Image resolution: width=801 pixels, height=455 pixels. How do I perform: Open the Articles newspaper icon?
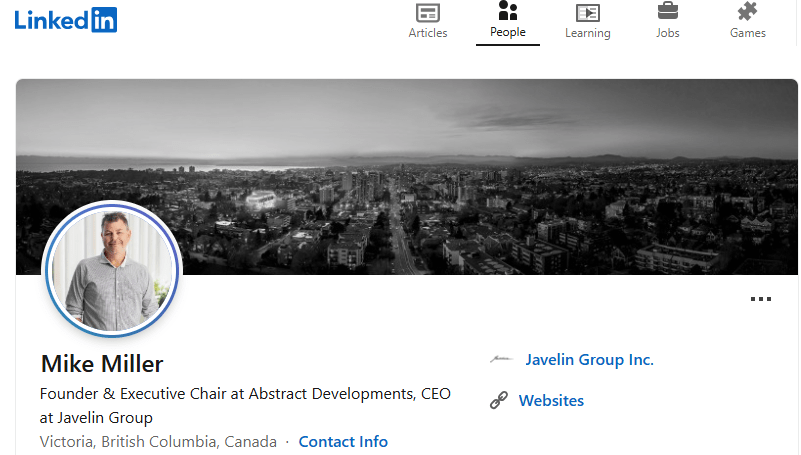pyautogui.click(x=428, y=12)
